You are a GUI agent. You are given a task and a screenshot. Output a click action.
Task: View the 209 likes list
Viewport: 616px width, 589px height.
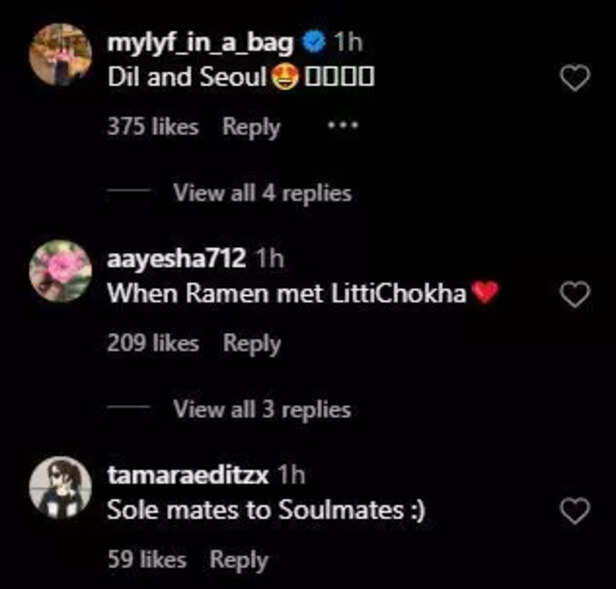(152, 344)
